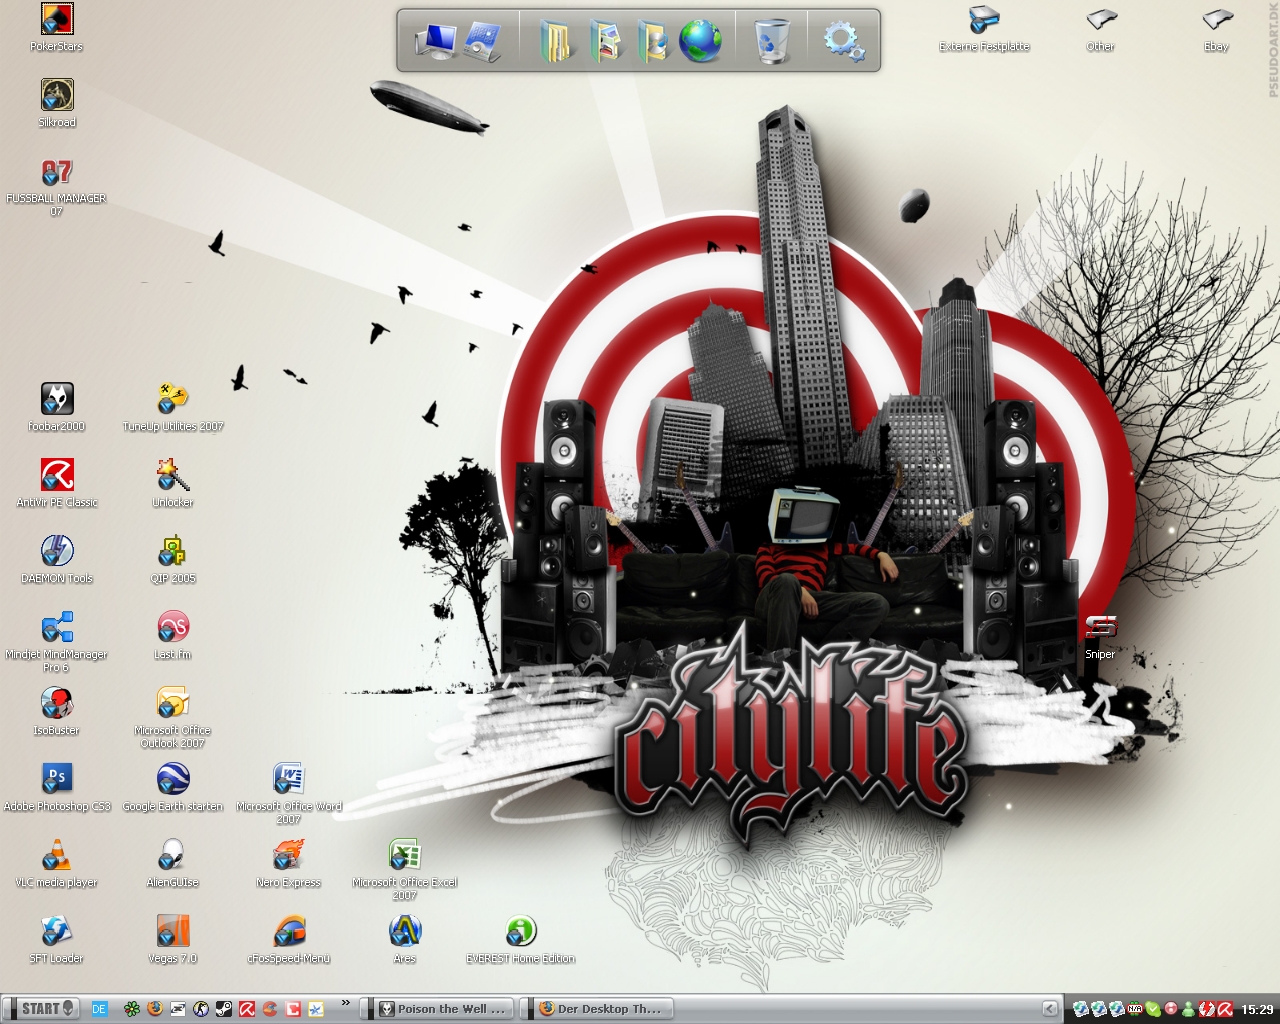
Task: Open foobar2000 desktop icon
Action: tap(57, 399)
